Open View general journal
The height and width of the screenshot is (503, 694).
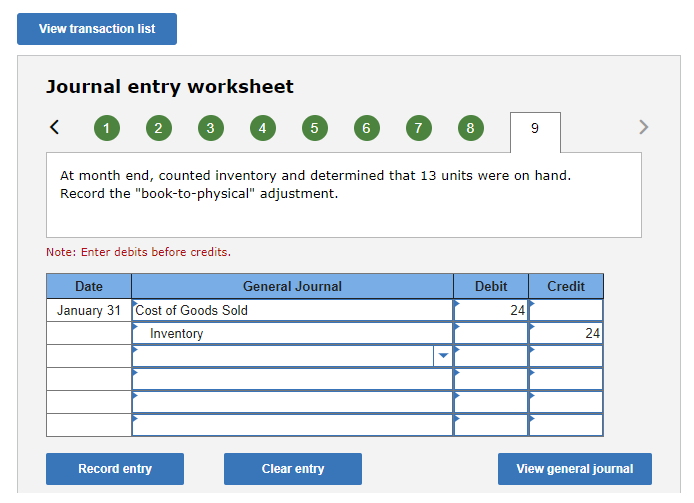click(574, 469)
